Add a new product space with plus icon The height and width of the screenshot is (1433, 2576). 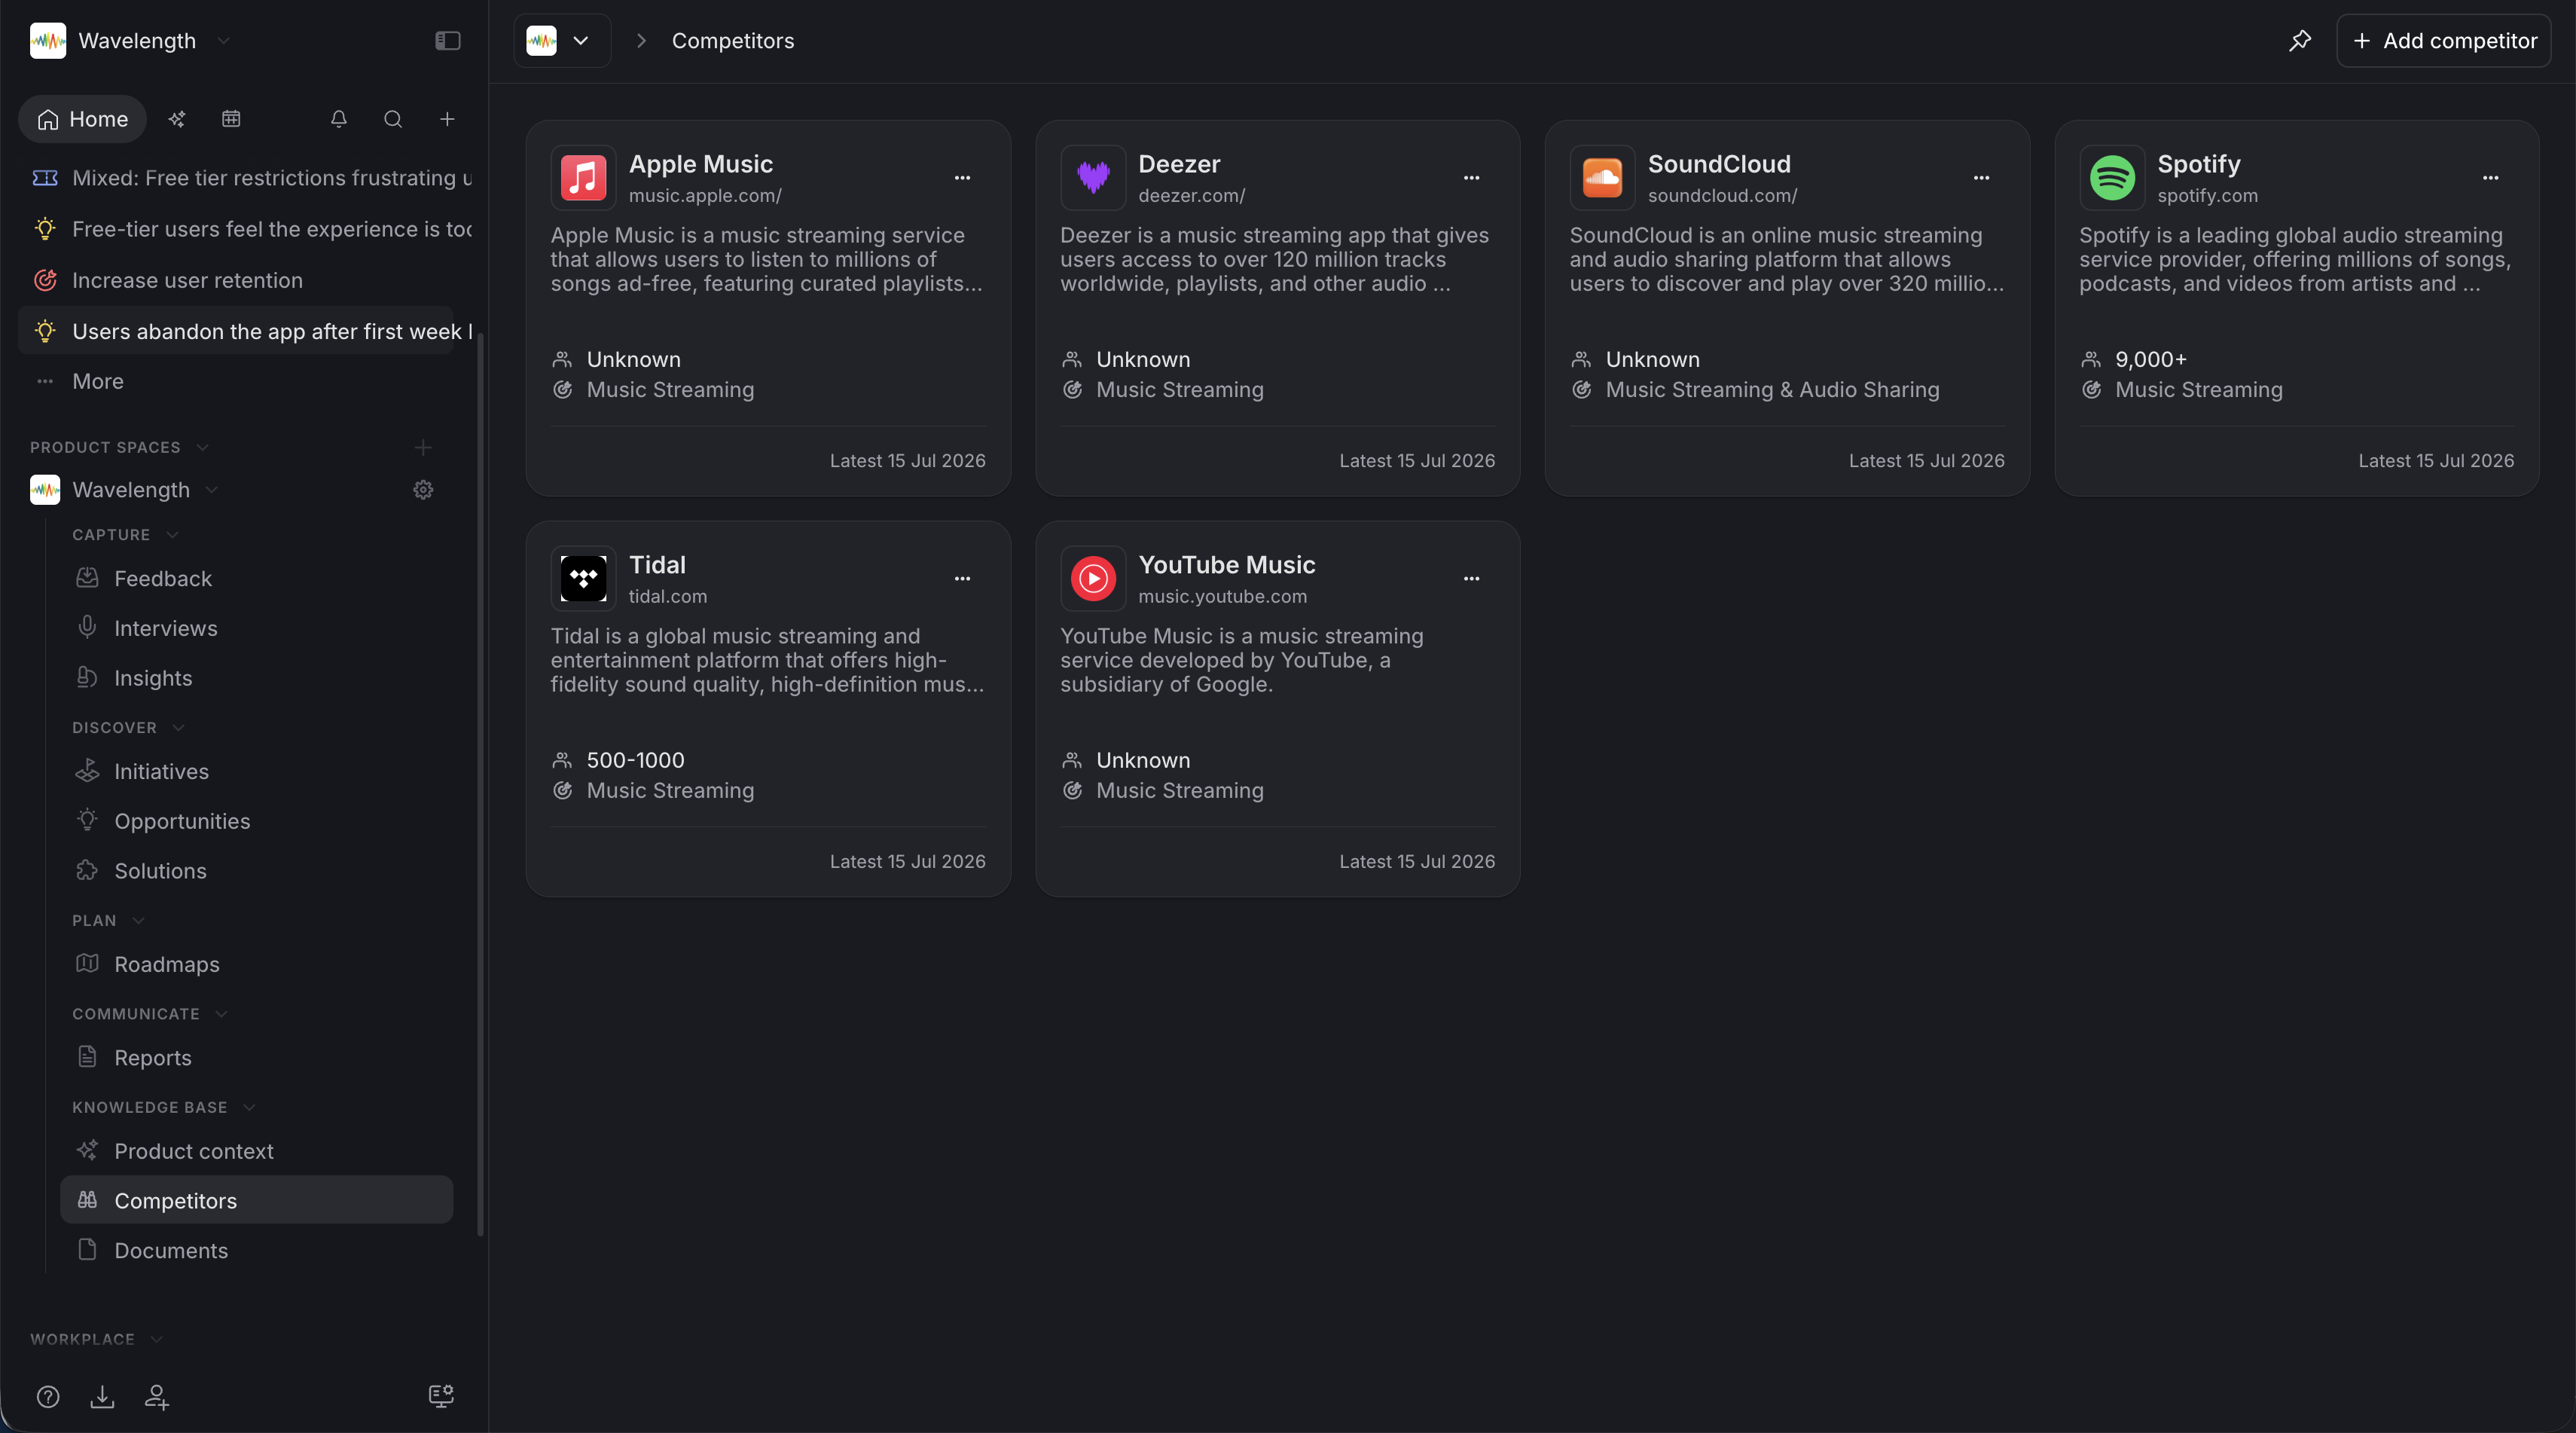[423, 447]
